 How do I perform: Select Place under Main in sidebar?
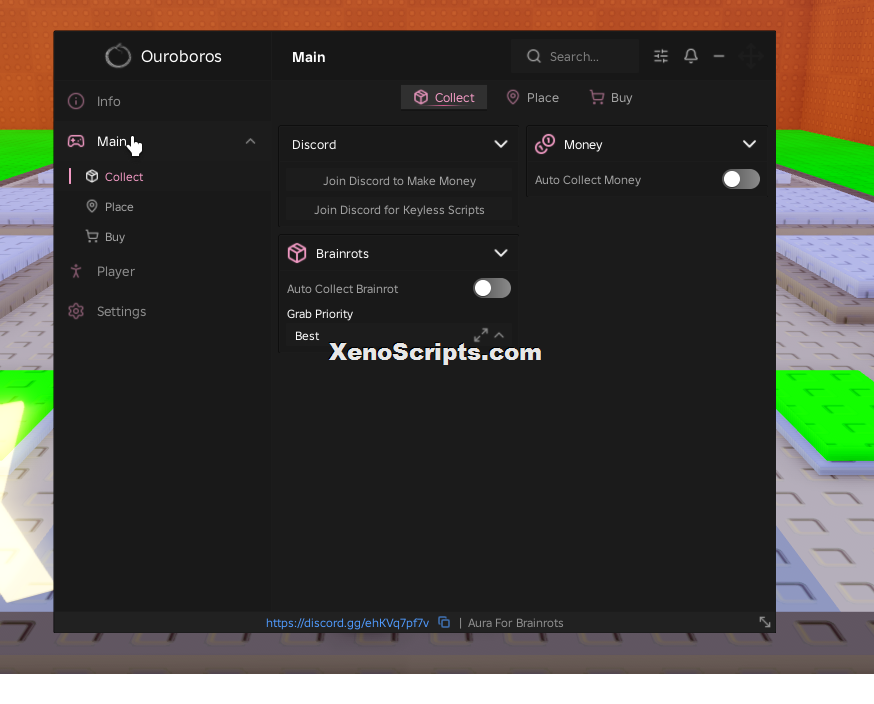[165, 207]
